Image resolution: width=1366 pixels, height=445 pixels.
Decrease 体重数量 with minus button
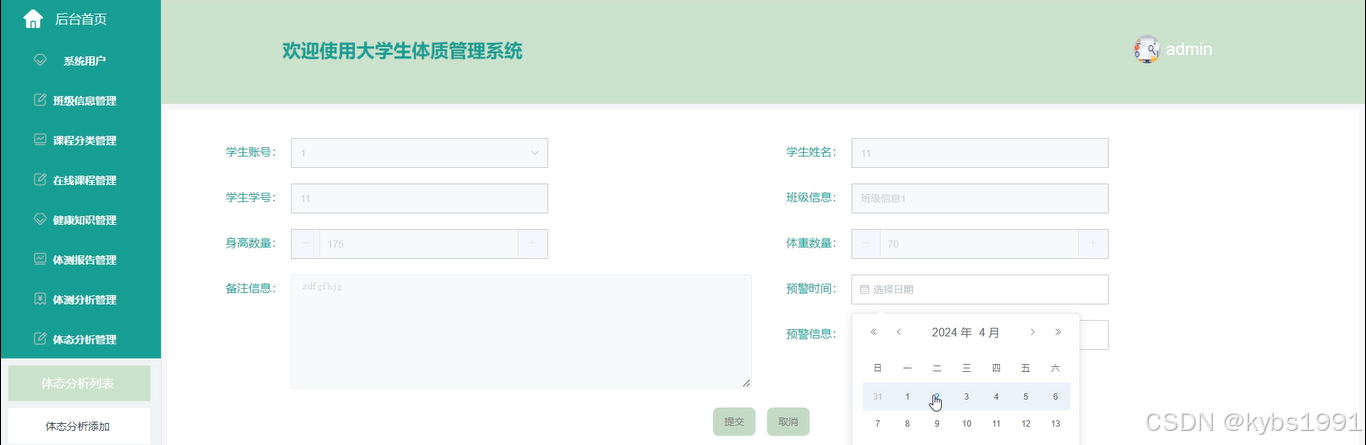coord(866,244)
